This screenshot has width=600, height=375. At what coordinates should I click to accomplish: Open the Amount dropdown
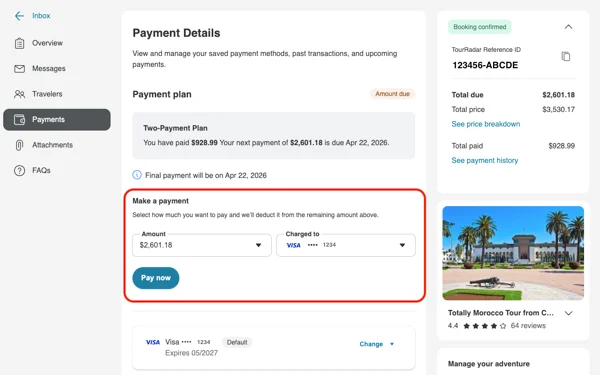pos(202,245)
